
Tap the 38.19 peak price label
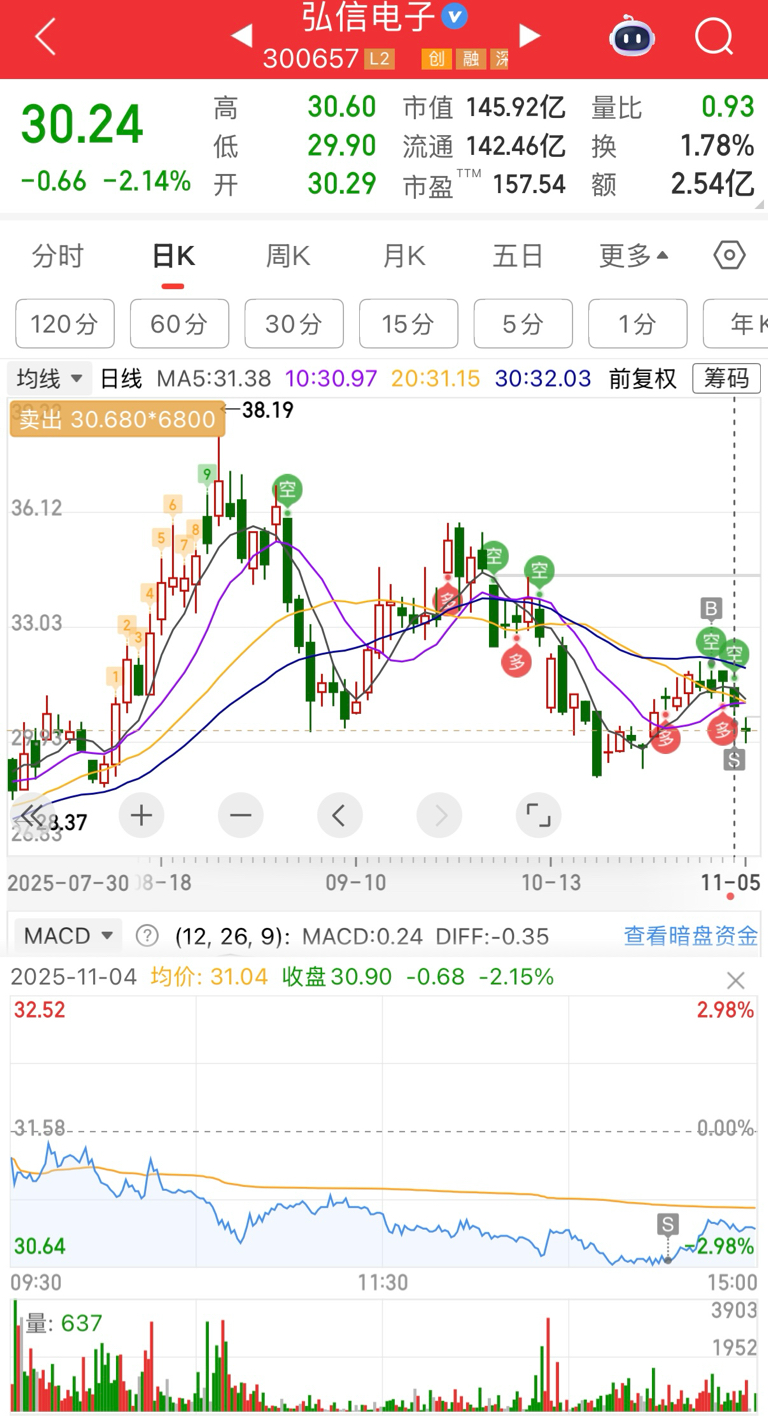click(x=266, y=409)
